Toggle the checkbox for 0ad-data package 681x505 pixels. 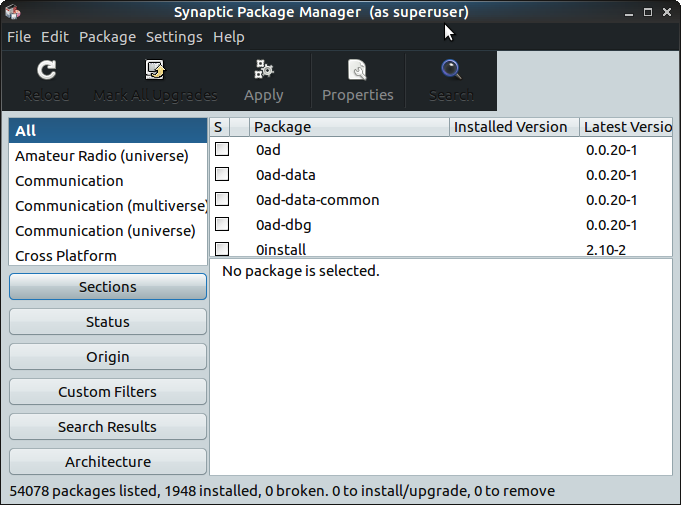(x=222, y=174)
